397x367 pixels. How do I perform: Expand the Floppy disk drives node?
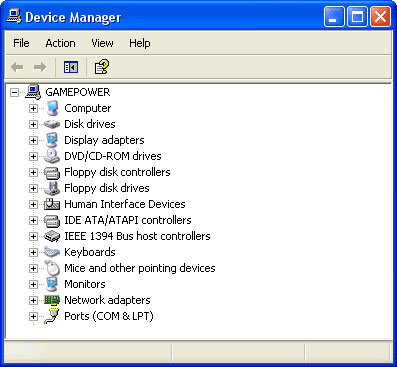tap(33, 188)
